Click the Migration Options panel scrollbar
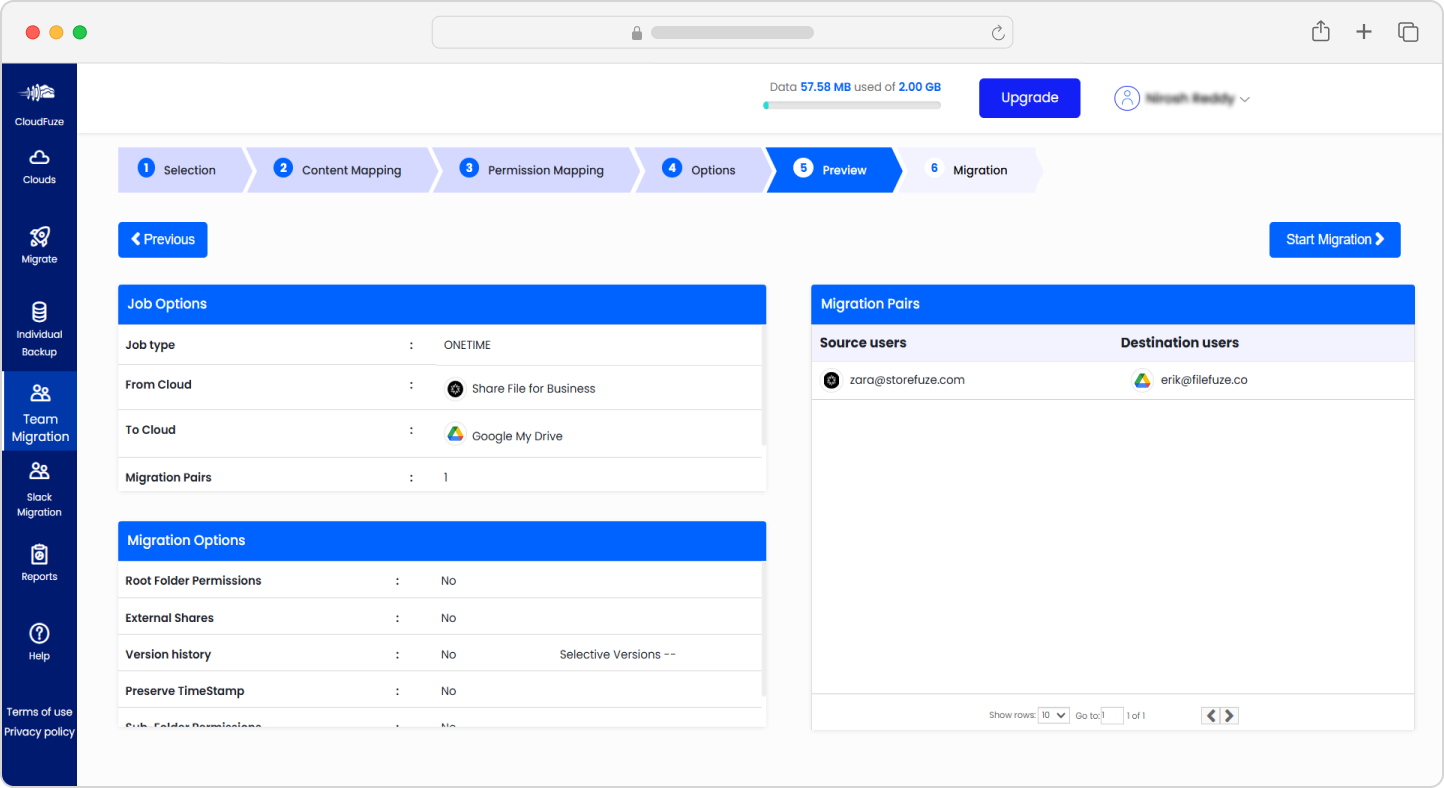1444x788 pixels. (x=763, y=628)
